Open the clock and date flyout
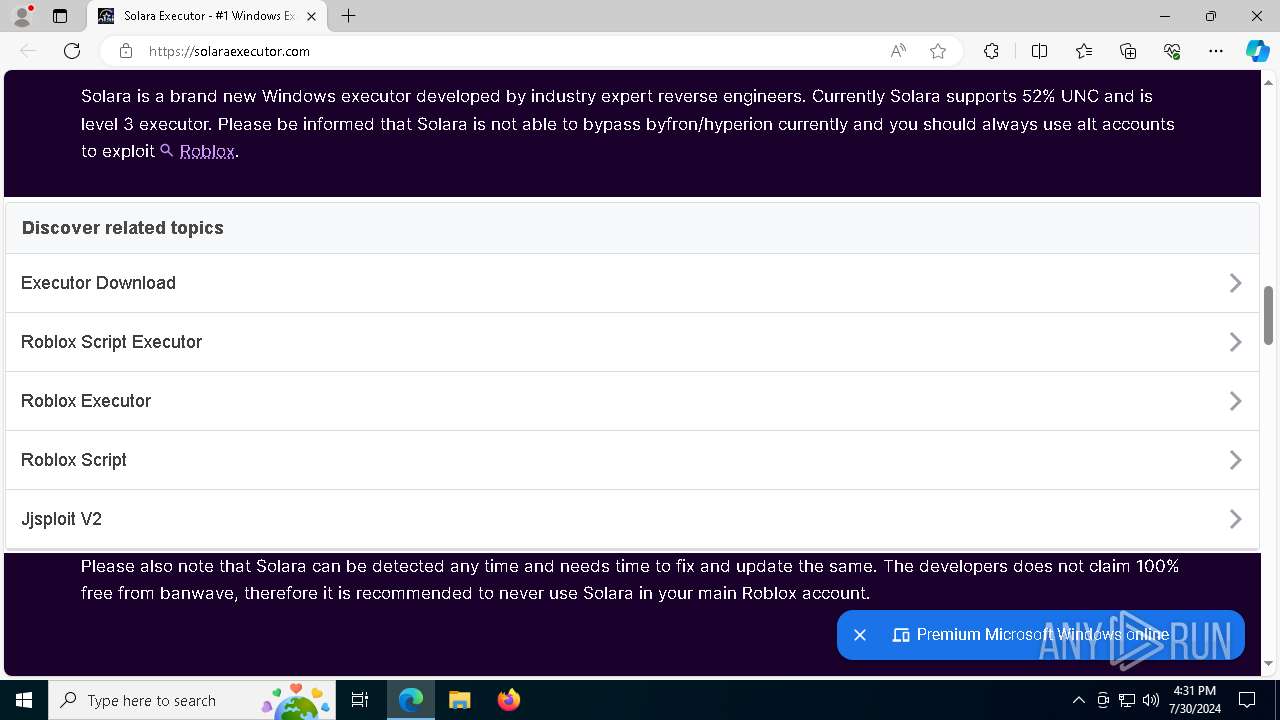The height and width of the screenshot is (720, 1280). pyautogui.click(x=1194, y=700)
